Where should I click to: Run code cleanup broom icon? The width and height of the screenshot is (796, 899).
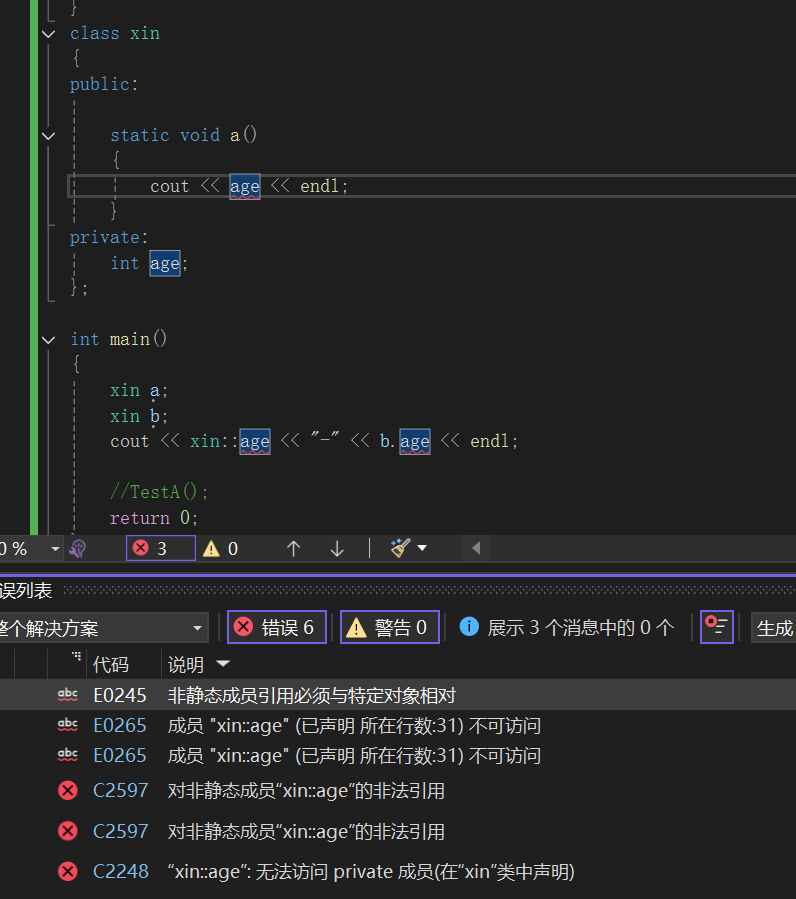coord(400,548)
